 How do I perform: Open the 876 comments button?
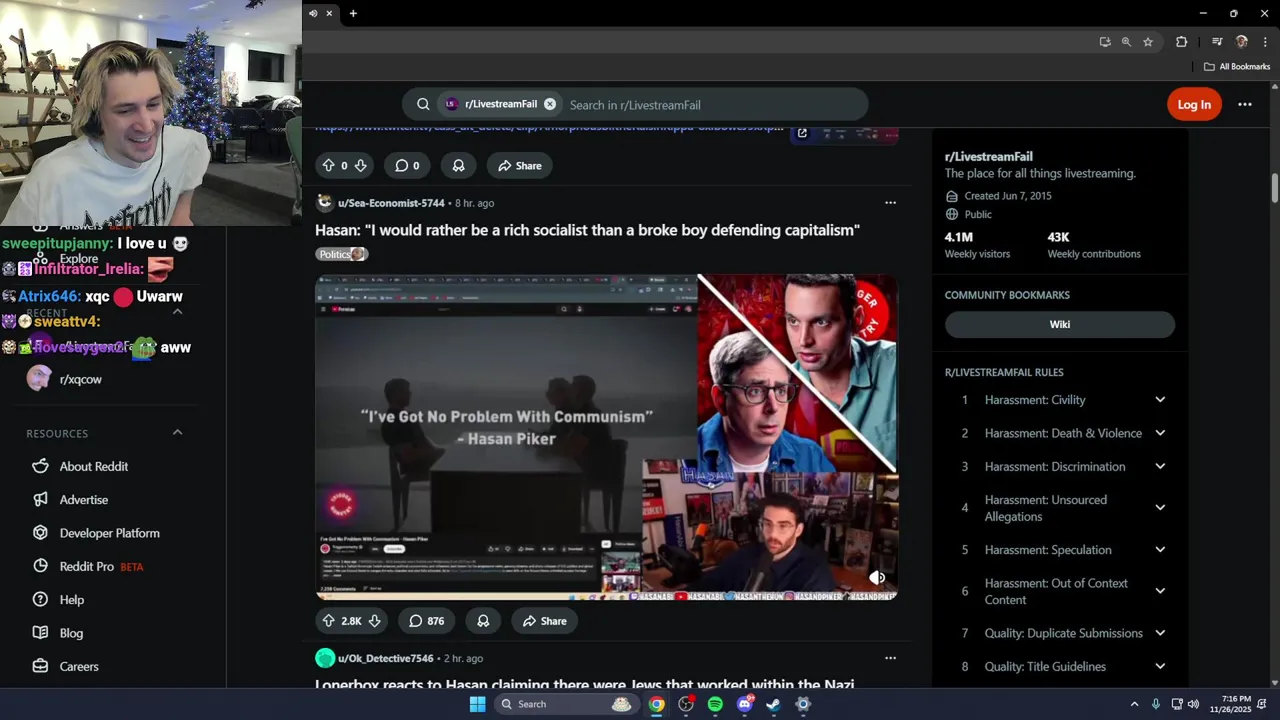coord(426,621)
